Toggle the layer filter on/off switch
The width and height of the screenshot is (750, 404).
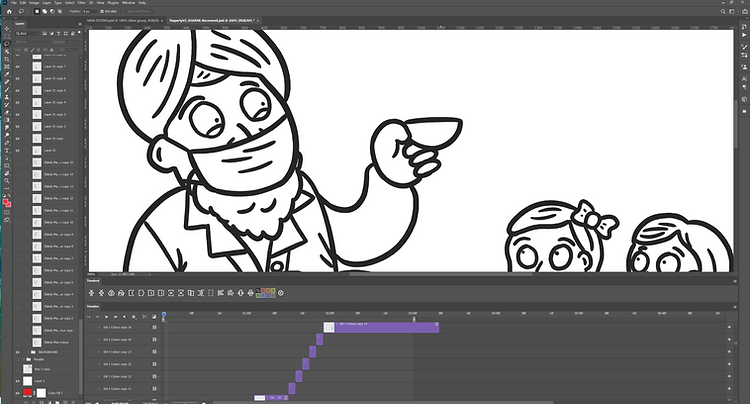pos(78,33)
